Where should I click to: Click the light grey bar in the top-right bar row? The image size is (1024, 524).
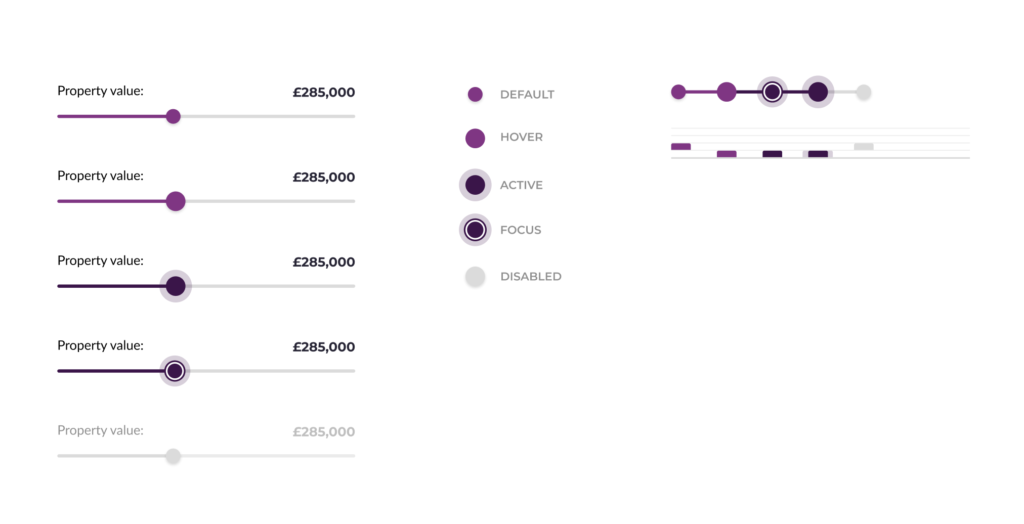(864, 147)
